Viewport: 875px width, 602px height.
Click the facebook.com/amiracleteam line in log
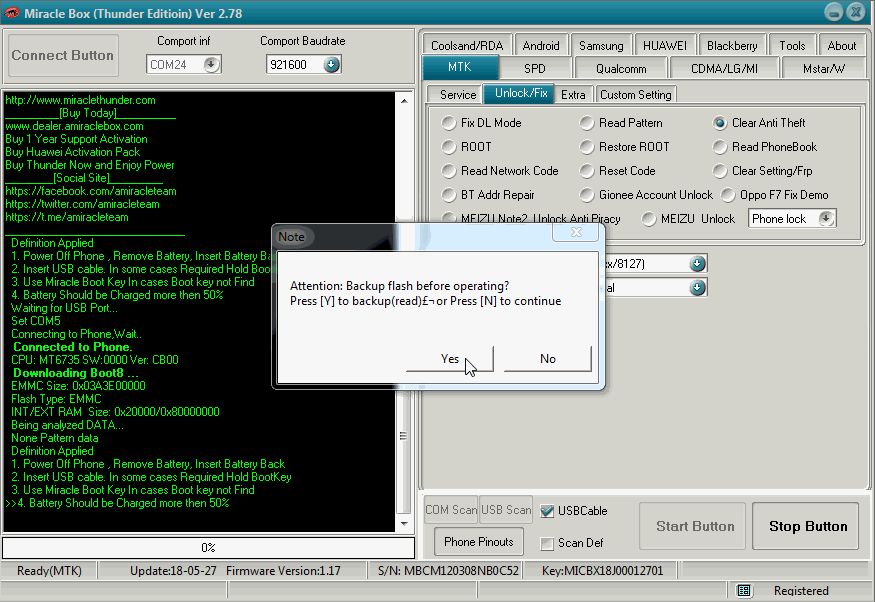click(91, 191)
